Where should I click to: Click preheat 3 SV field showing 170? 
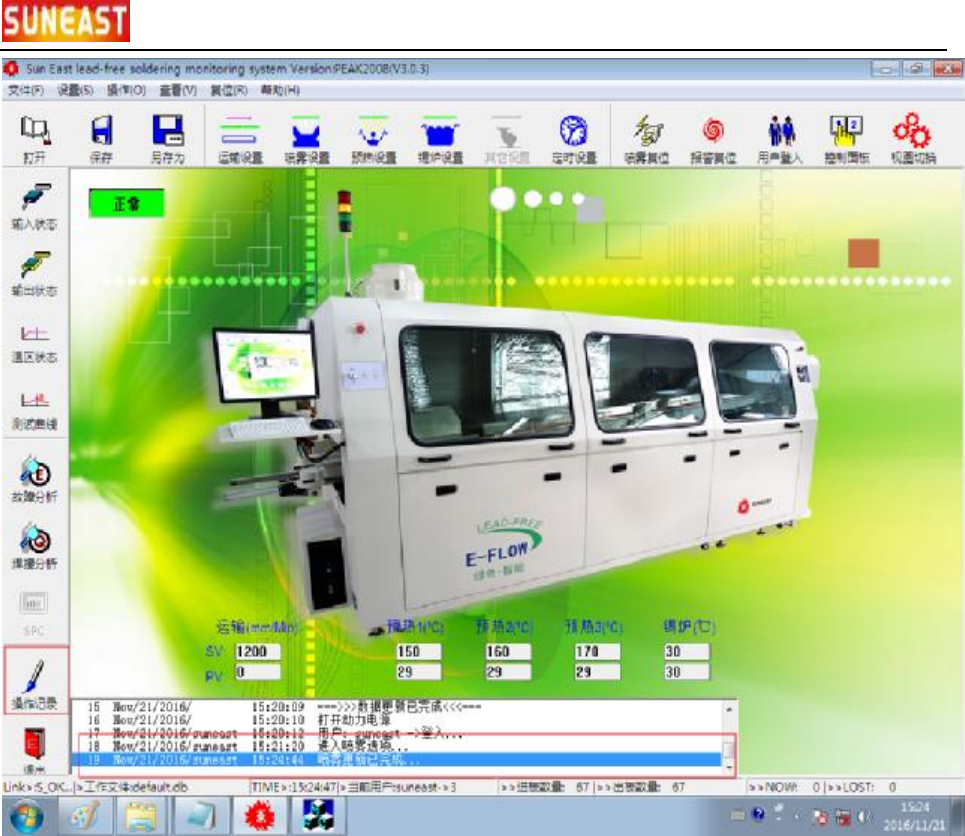click(598, 651)
